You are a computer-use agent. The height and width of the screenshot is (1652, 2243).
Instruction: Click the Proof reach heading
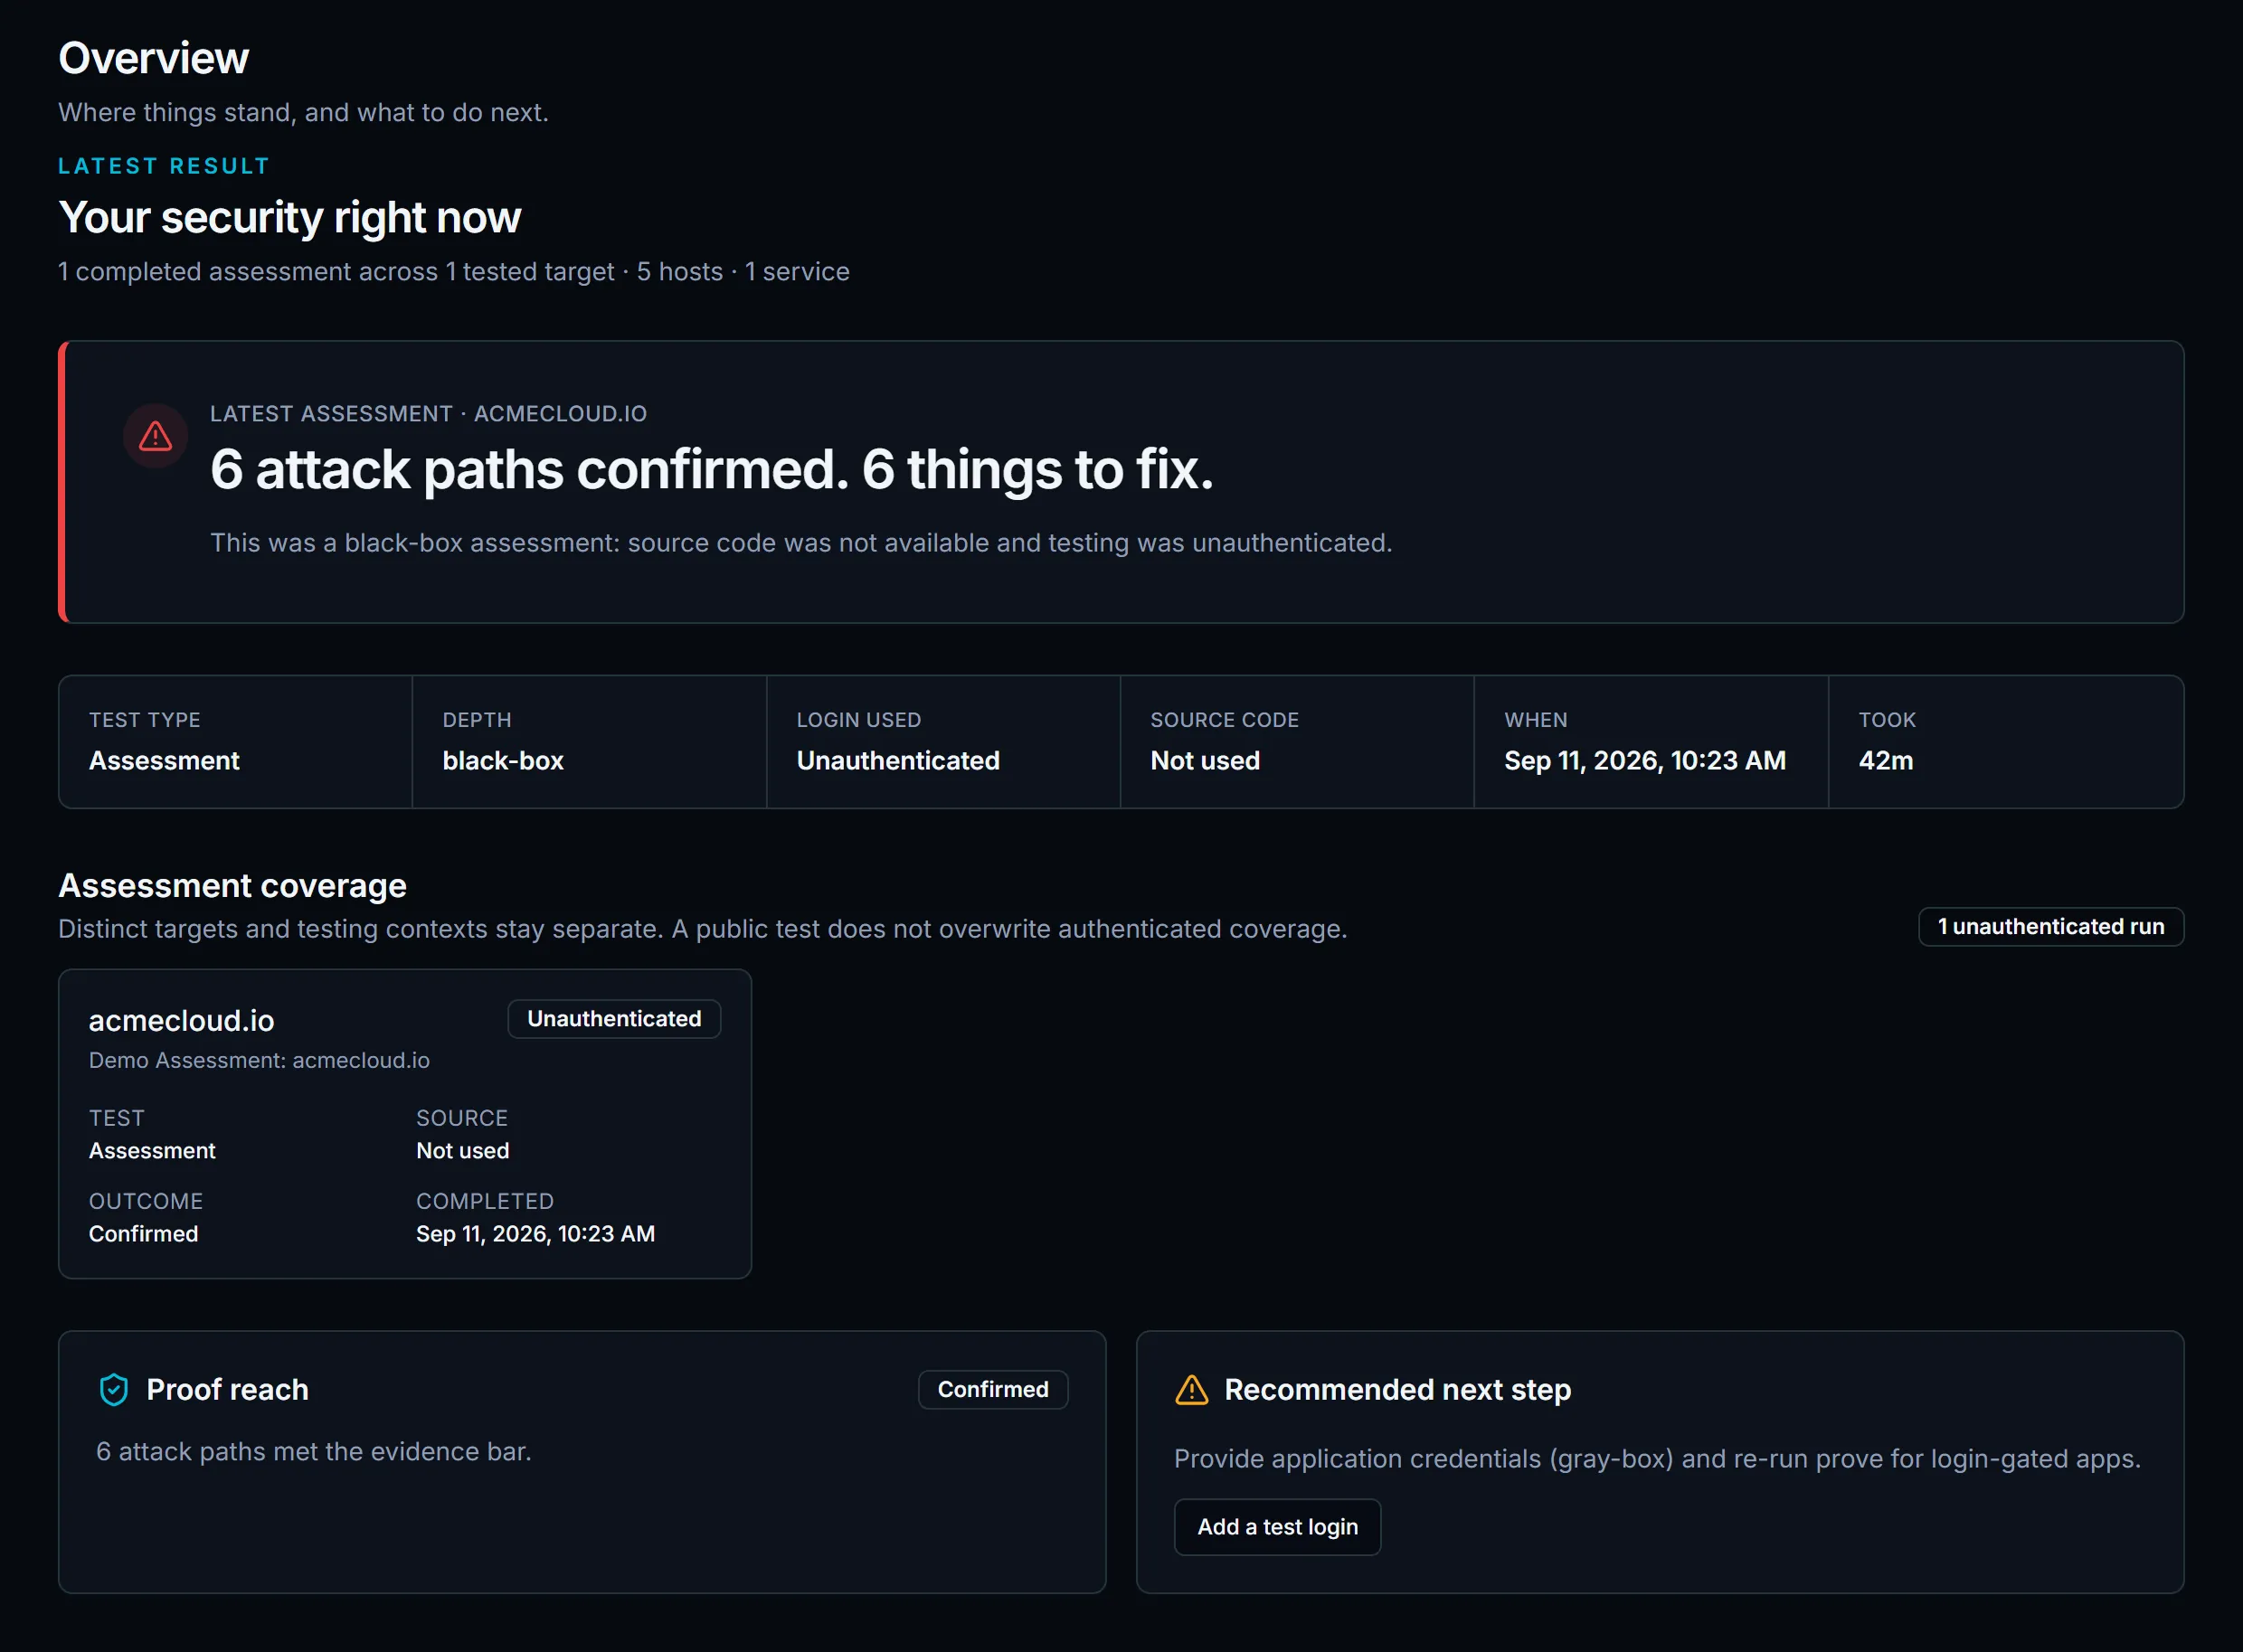coord(227,1389)
